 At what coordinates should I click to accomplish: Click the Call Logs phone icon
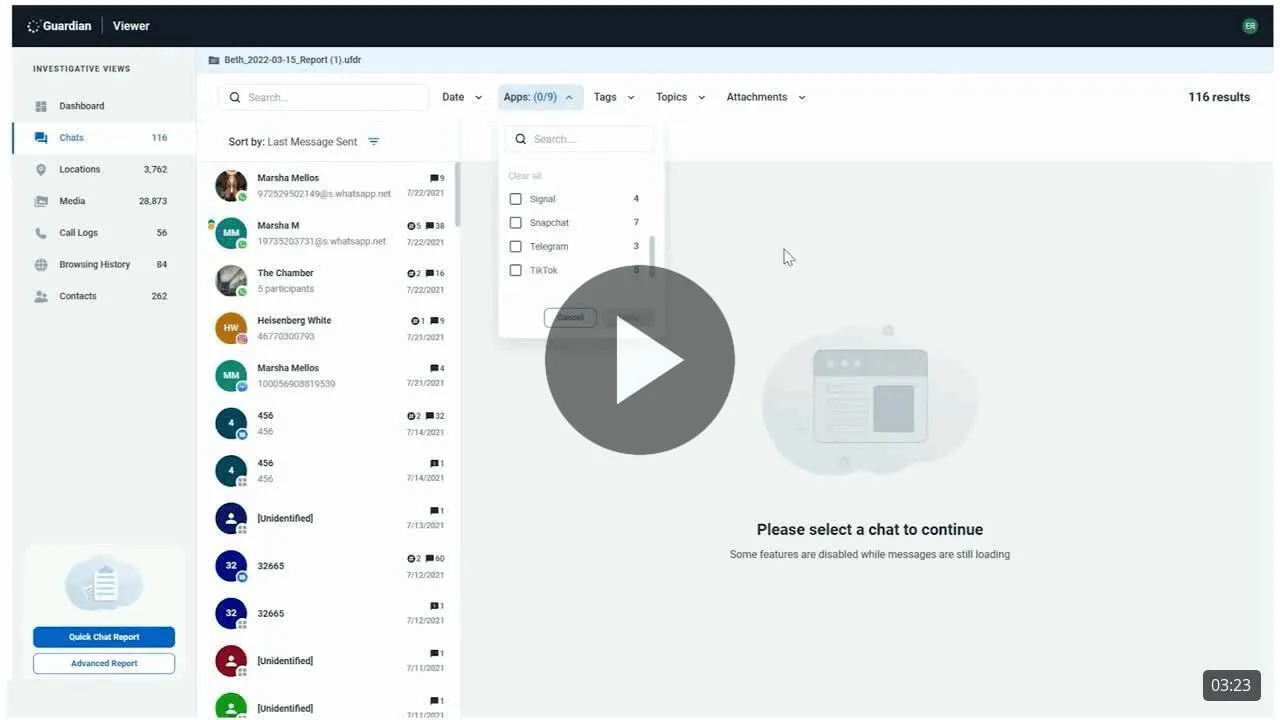(x=41, y=233)
